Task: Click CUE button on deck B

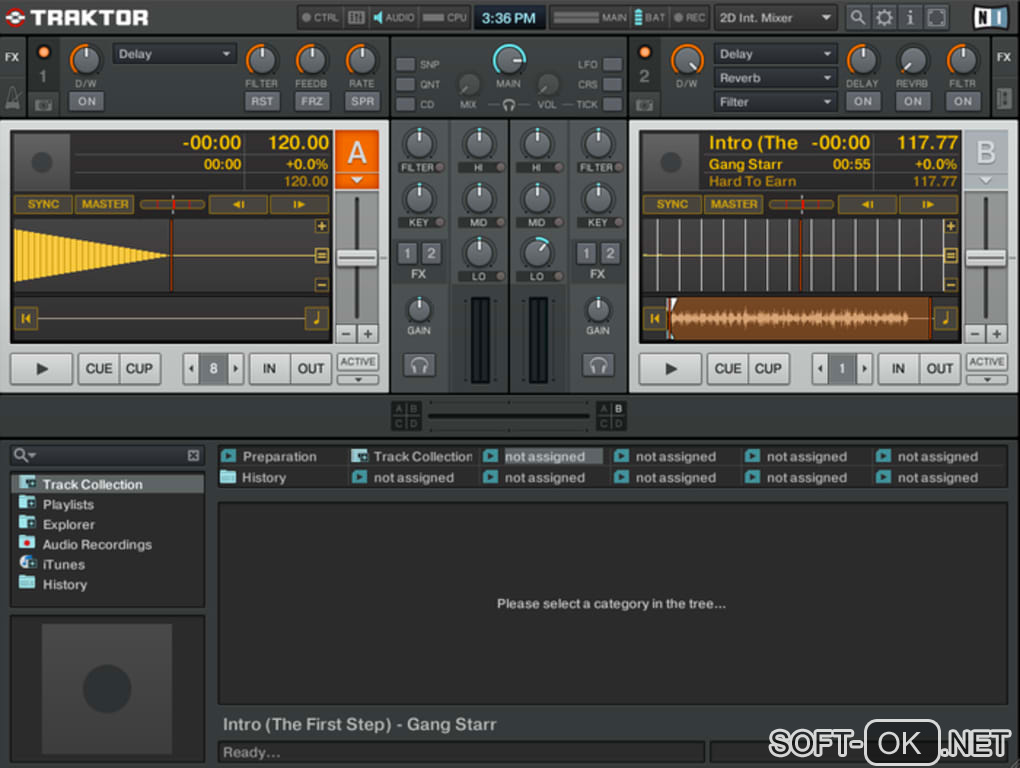Action: (x=727, y=369)
